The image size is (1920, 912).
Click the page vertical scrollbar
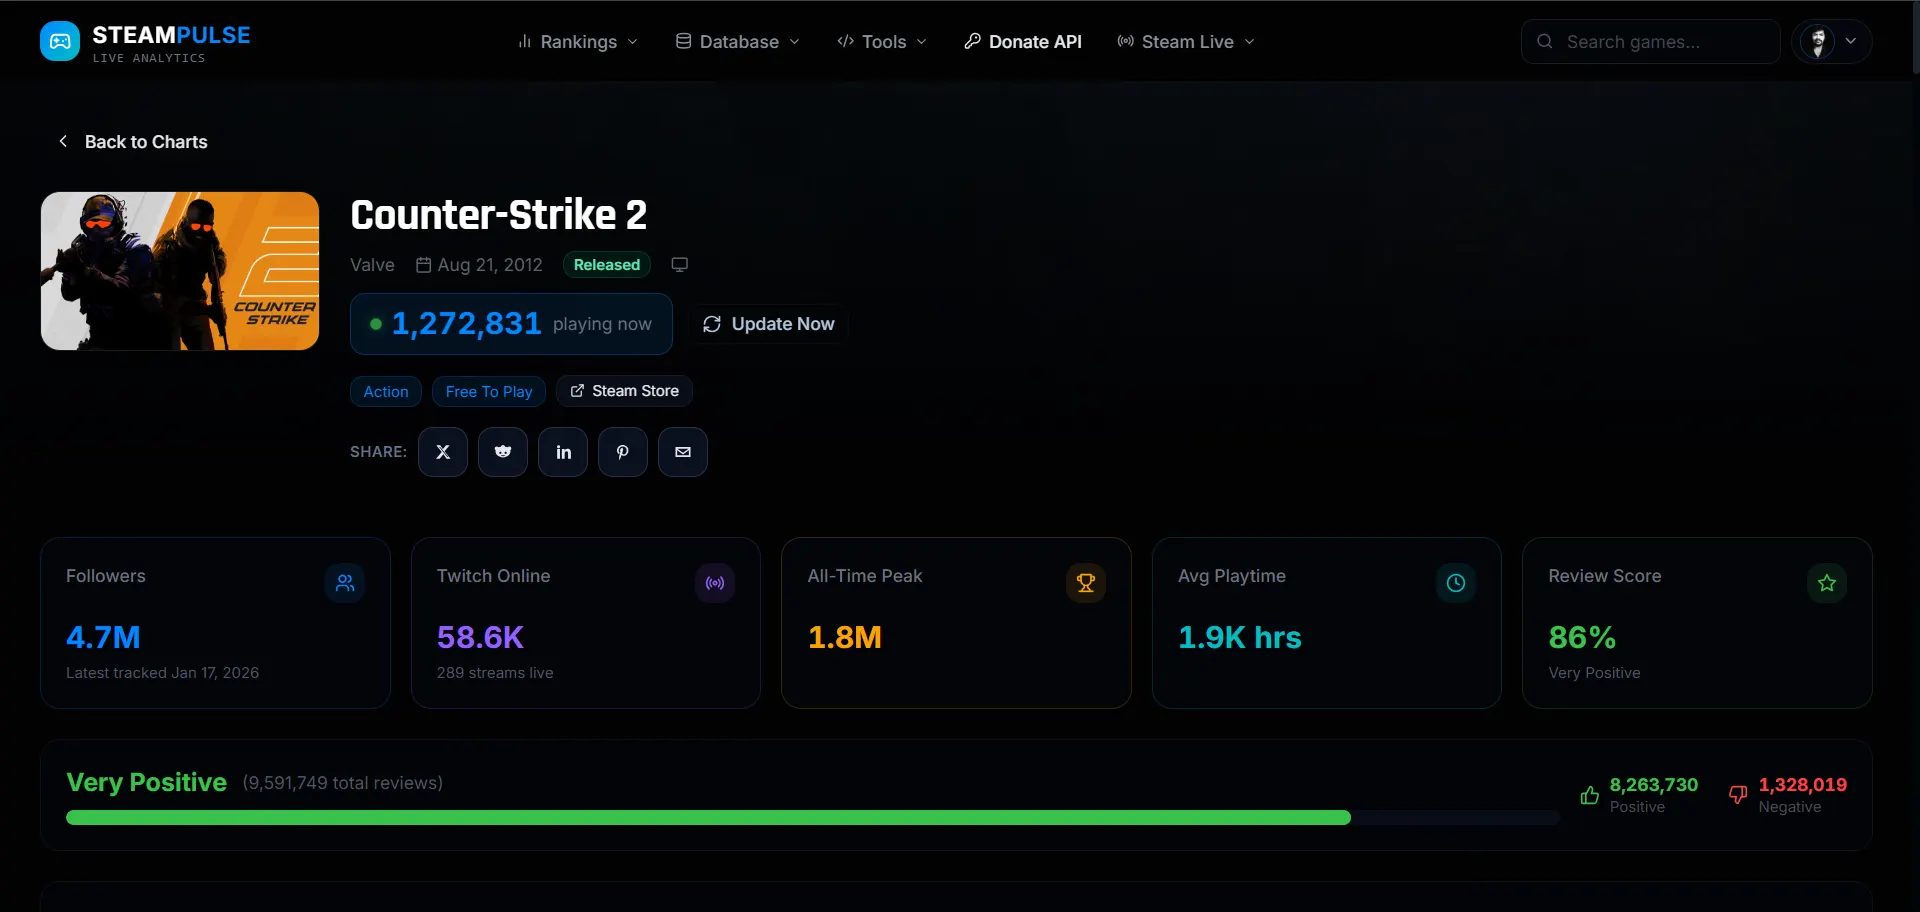coord(1915,40)
